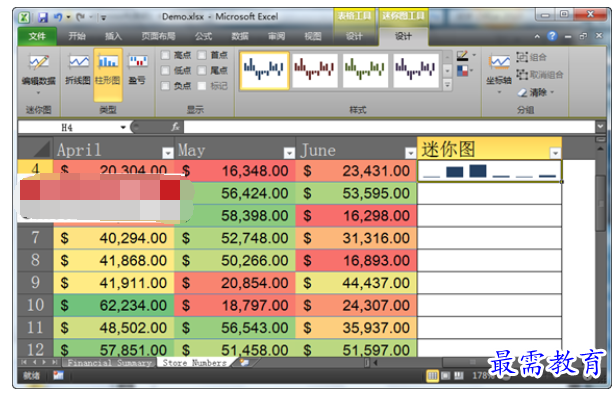Open Excel Help question mark icon

coord(552,36)
